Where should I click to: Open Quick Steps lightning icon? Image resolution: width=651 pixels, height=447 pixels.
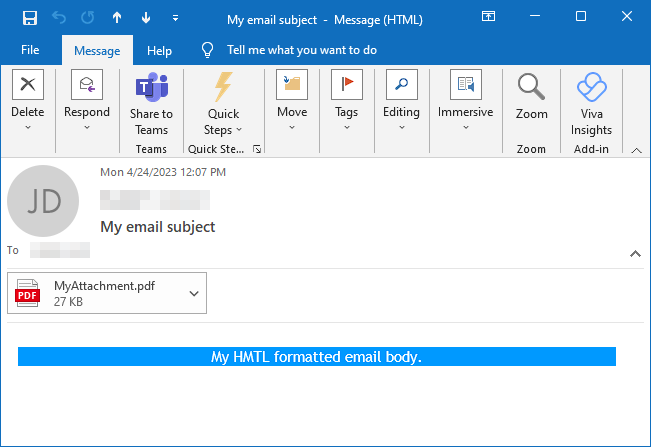point(223,87)
